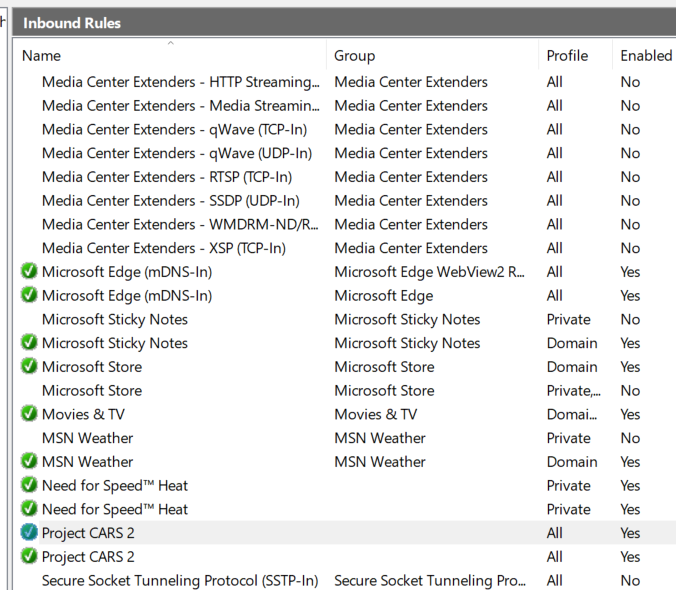Sort rules by the Name column header

point(41,56)
